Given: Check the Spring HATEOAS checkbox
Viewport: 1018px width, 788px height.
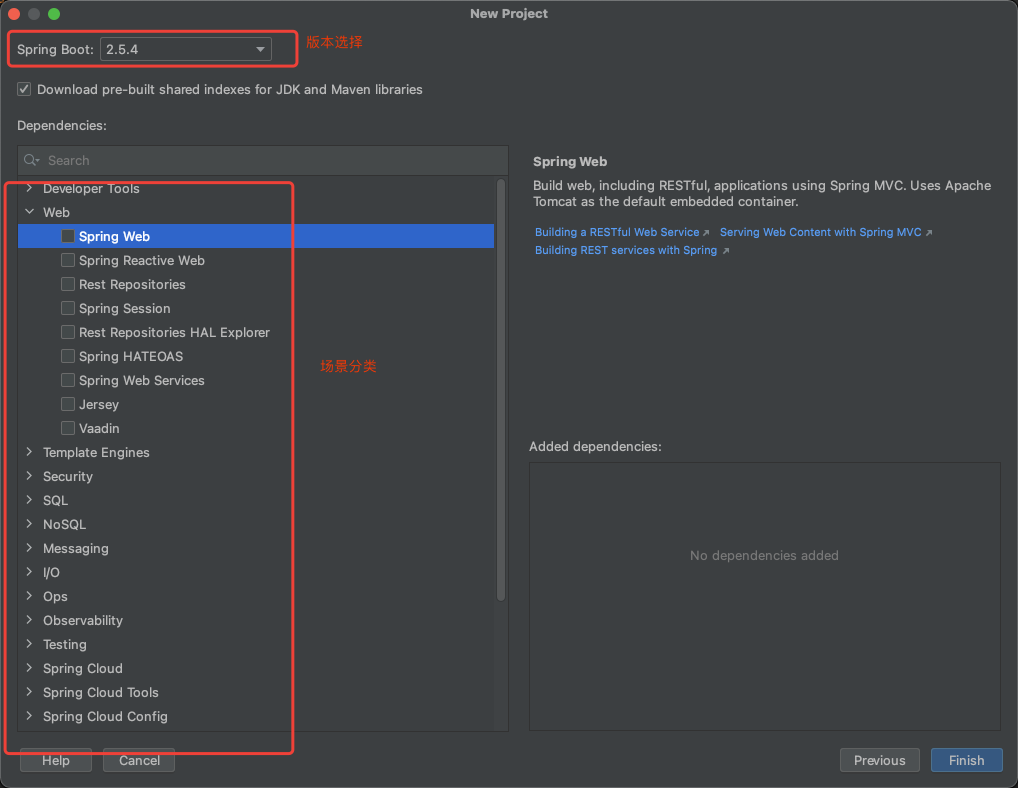Looking at the screenshot, I should pos(68,356).
